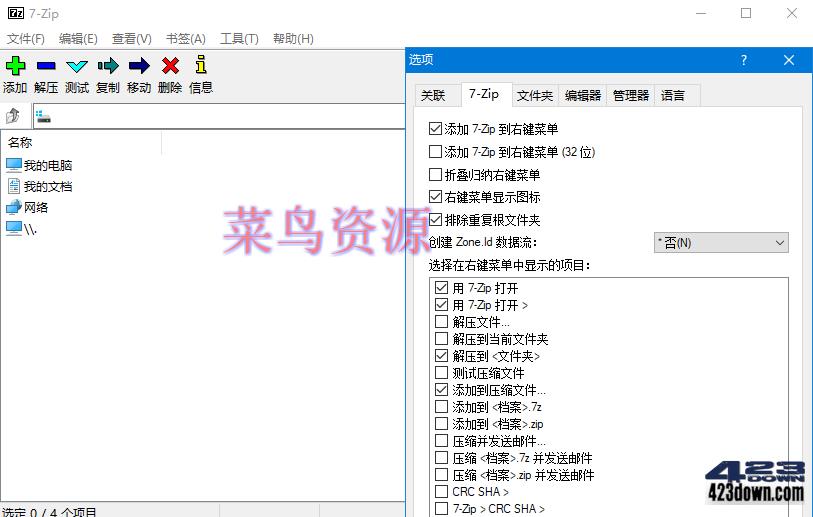Enable 折叠归纳右键菜单 checkbox
Viewport: 813px width, 517px height.
point(436,174)
